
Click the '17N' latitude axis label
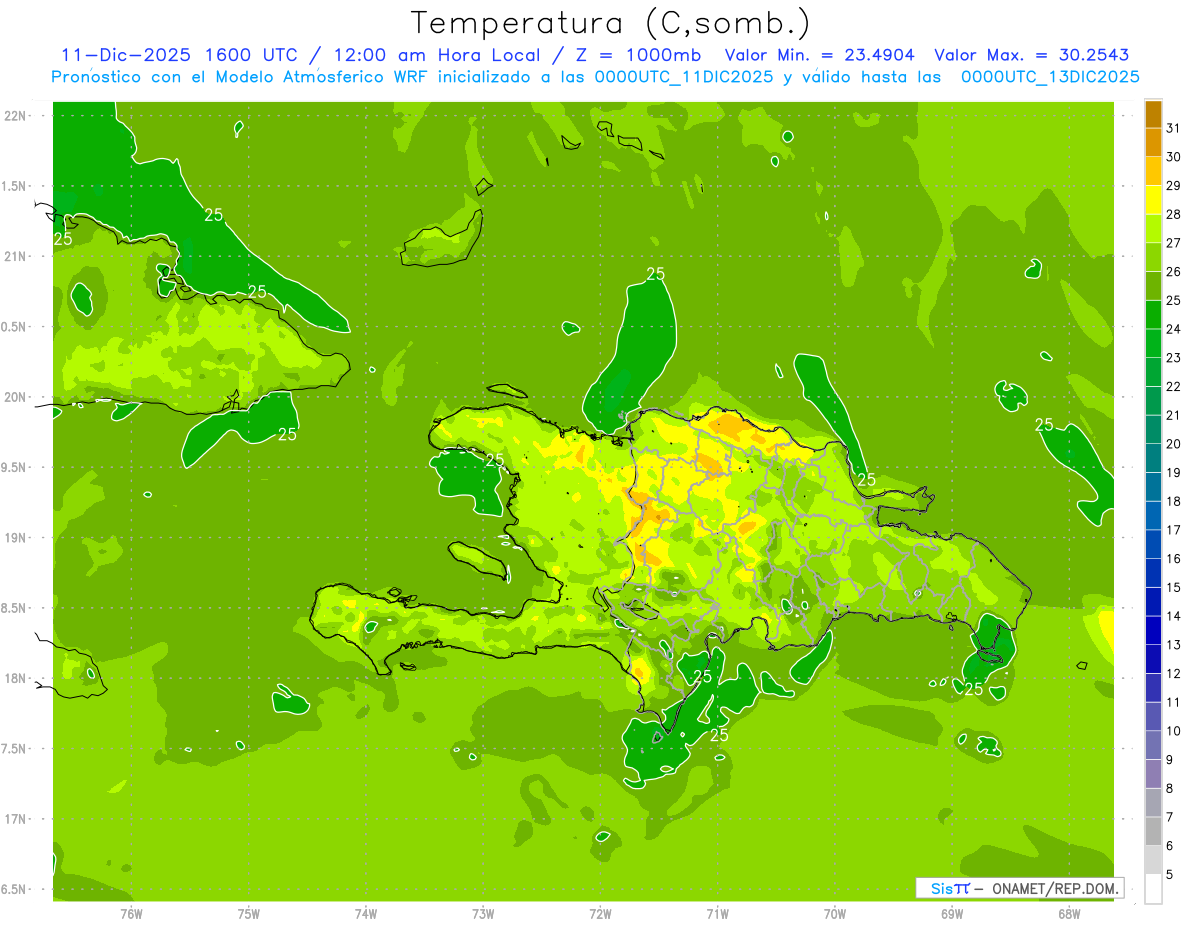15,819
